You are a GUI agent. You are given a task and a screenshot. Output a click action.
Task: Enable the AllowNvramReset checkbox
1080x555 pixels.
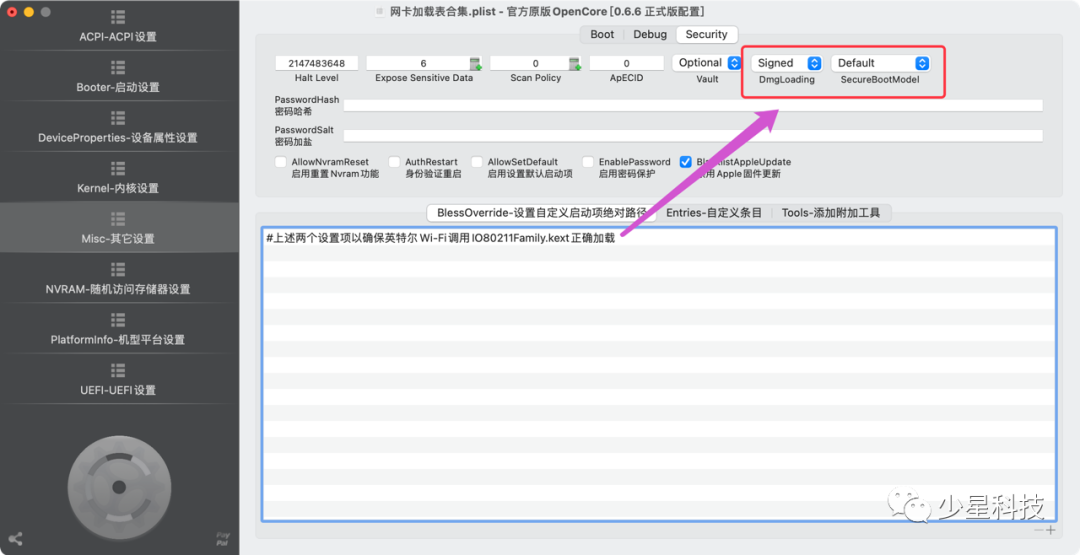pos(281,162)
